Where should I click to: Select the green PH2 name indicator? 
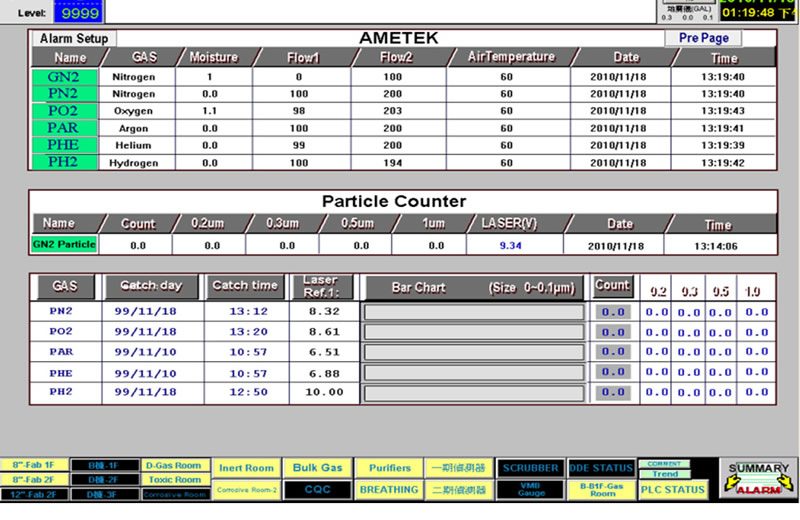coord(64,162)
